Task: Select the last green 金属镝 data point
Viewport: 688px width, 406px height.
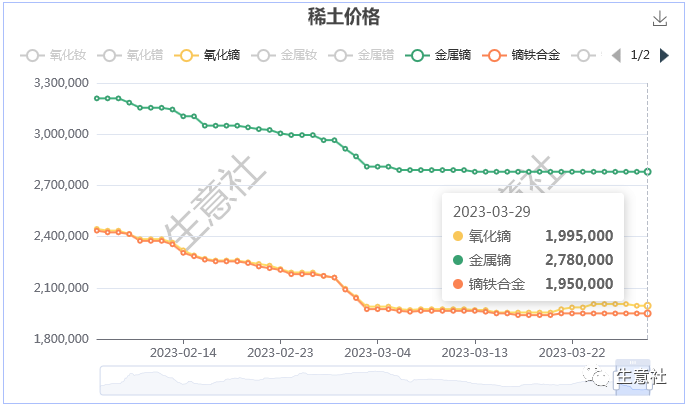Action: pyautogui.click(x=648, y=172)
